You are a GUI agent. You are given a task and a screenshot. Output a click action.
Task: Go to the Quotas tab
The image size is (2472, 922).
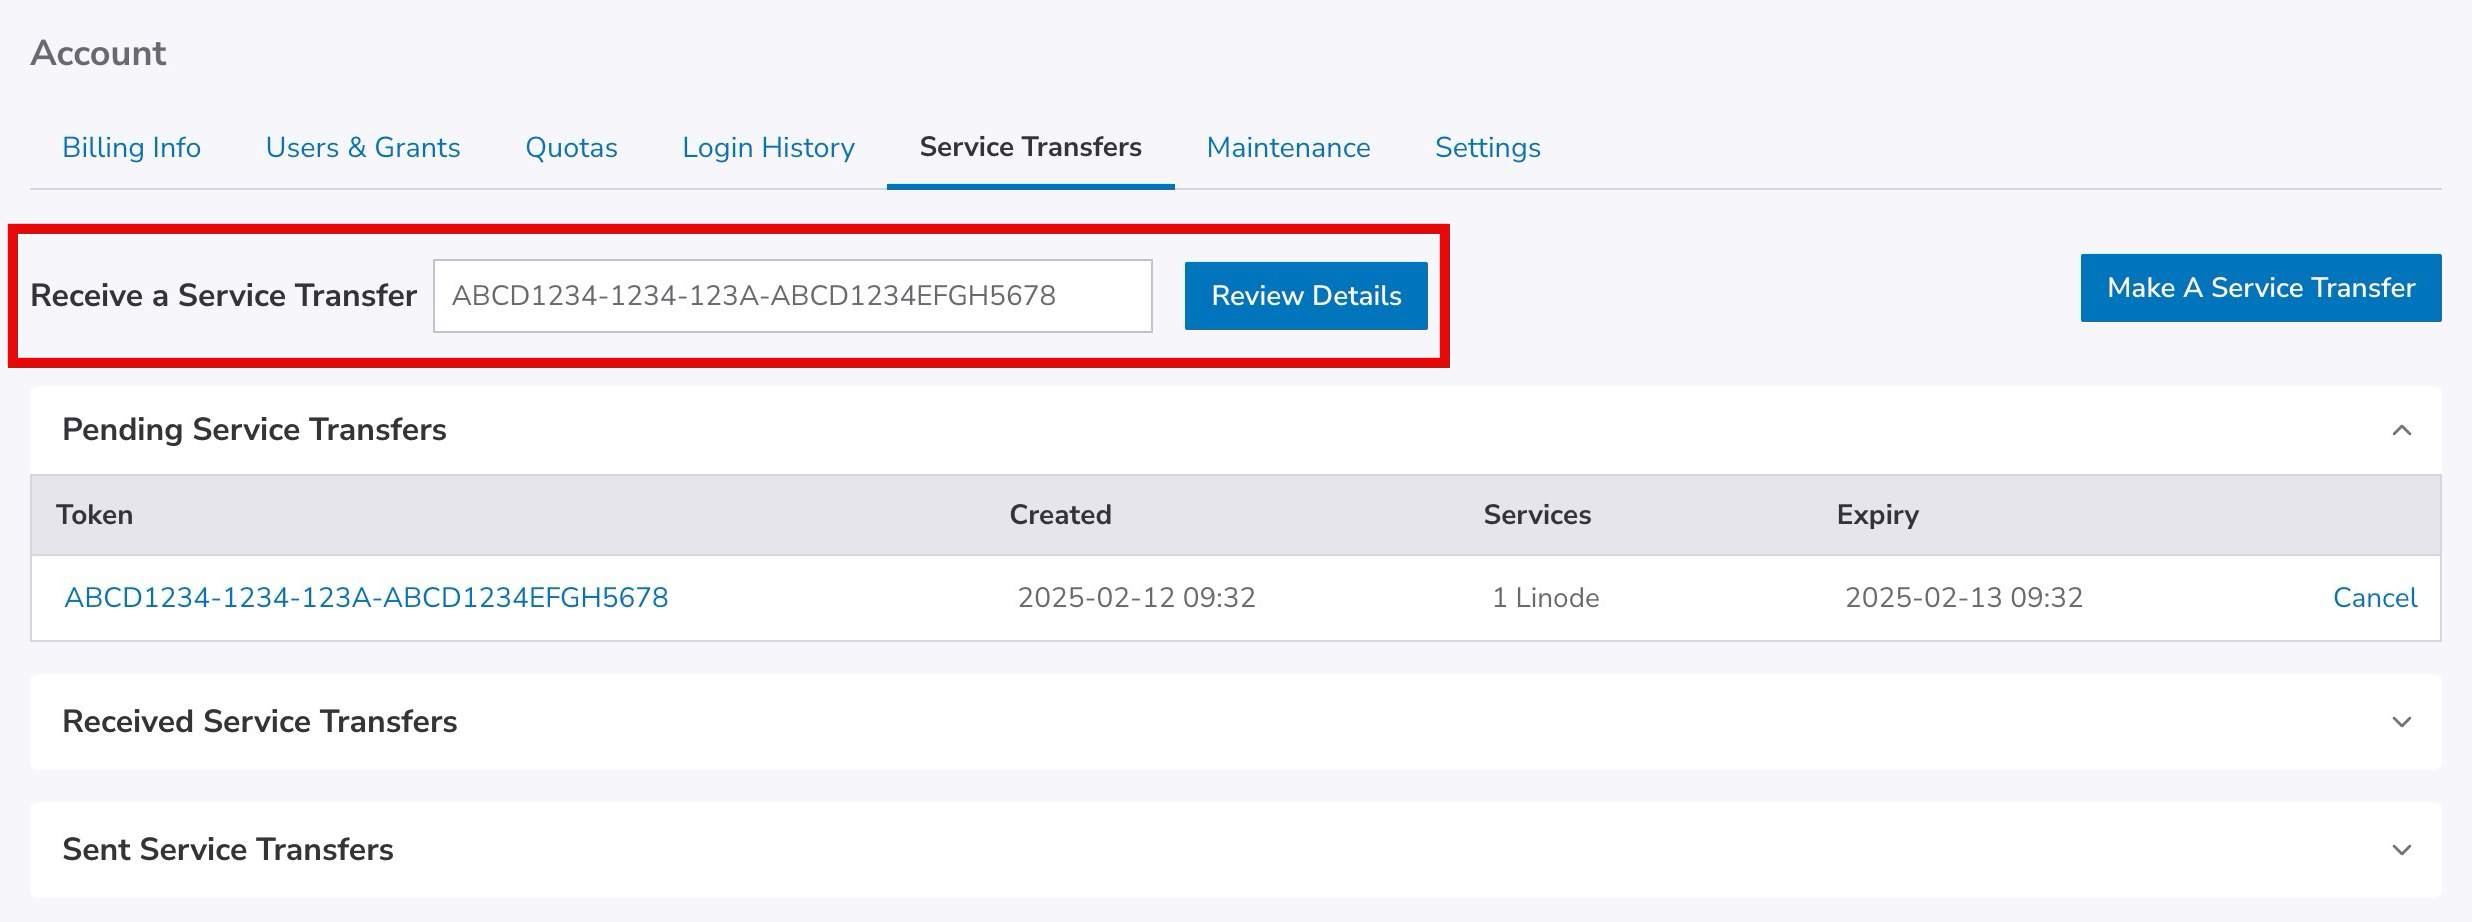click(x=571, y=148)
